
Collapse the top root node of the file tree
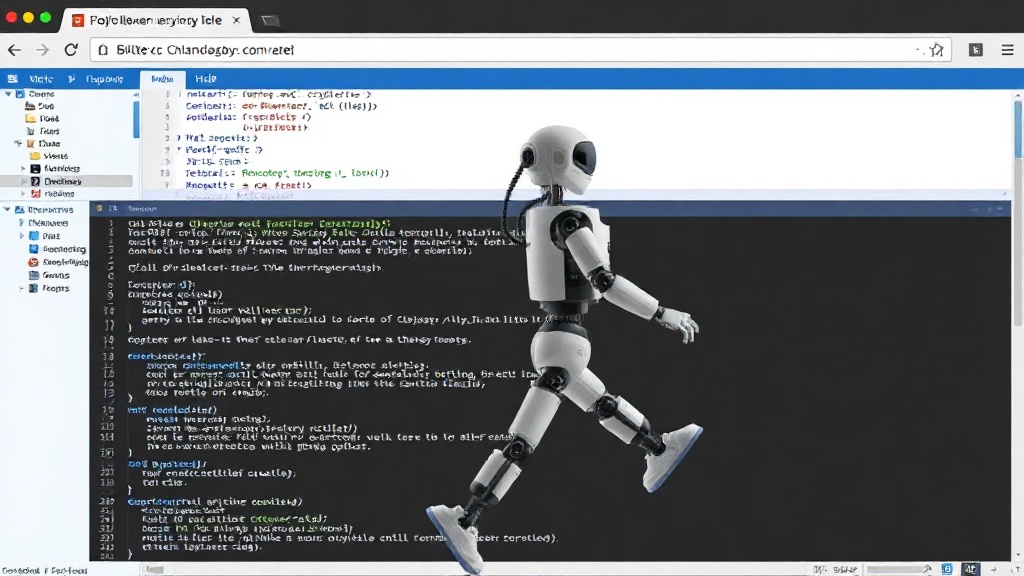pyautogui.click(x=8, y=94)
